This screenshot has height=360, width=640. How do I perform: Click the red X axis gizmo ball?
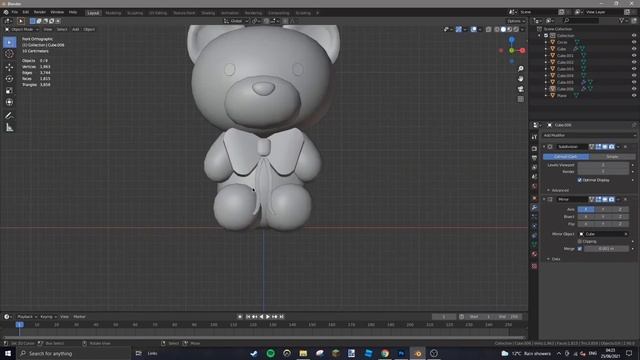click(x=522, y=50)
